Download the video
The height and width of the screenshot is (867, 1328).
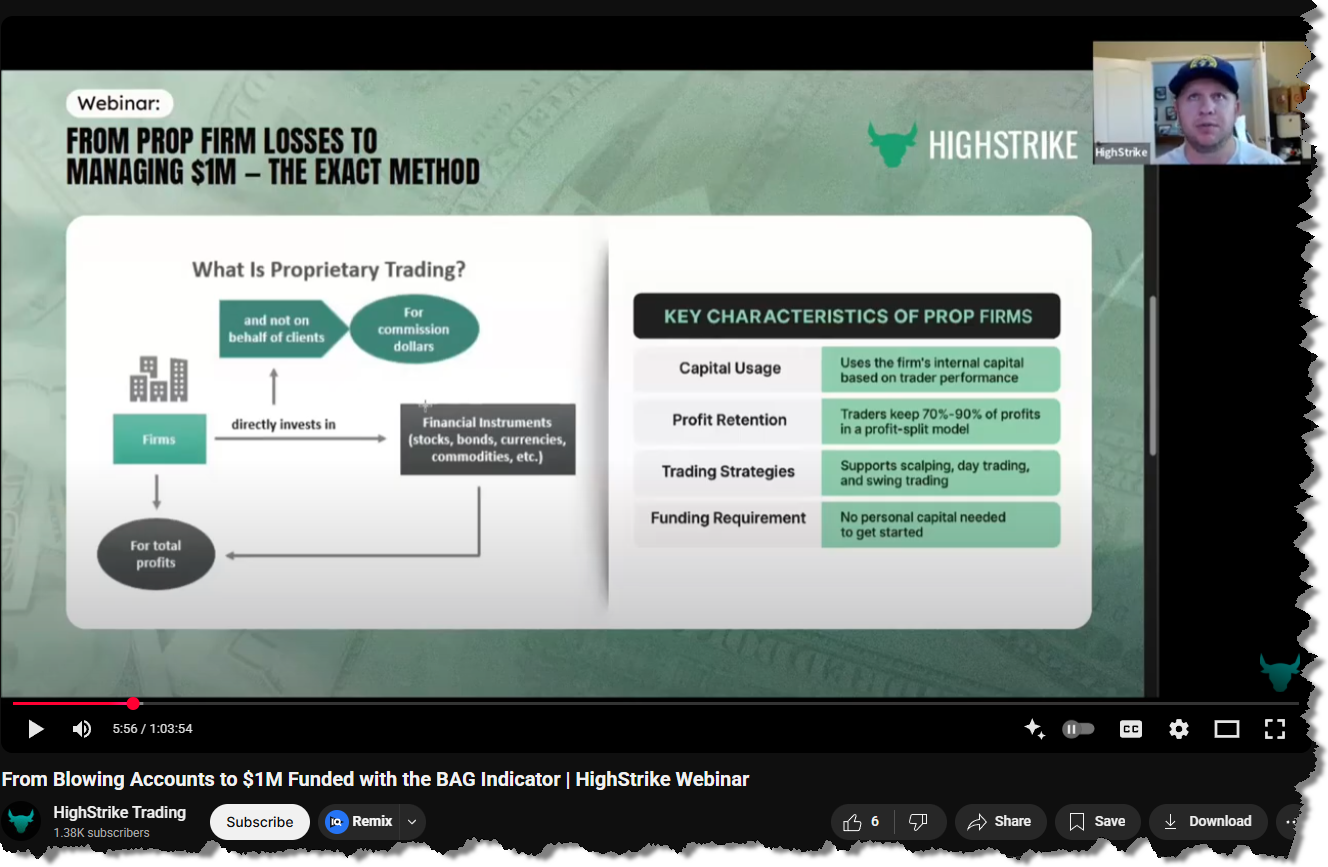(1208, 822)
